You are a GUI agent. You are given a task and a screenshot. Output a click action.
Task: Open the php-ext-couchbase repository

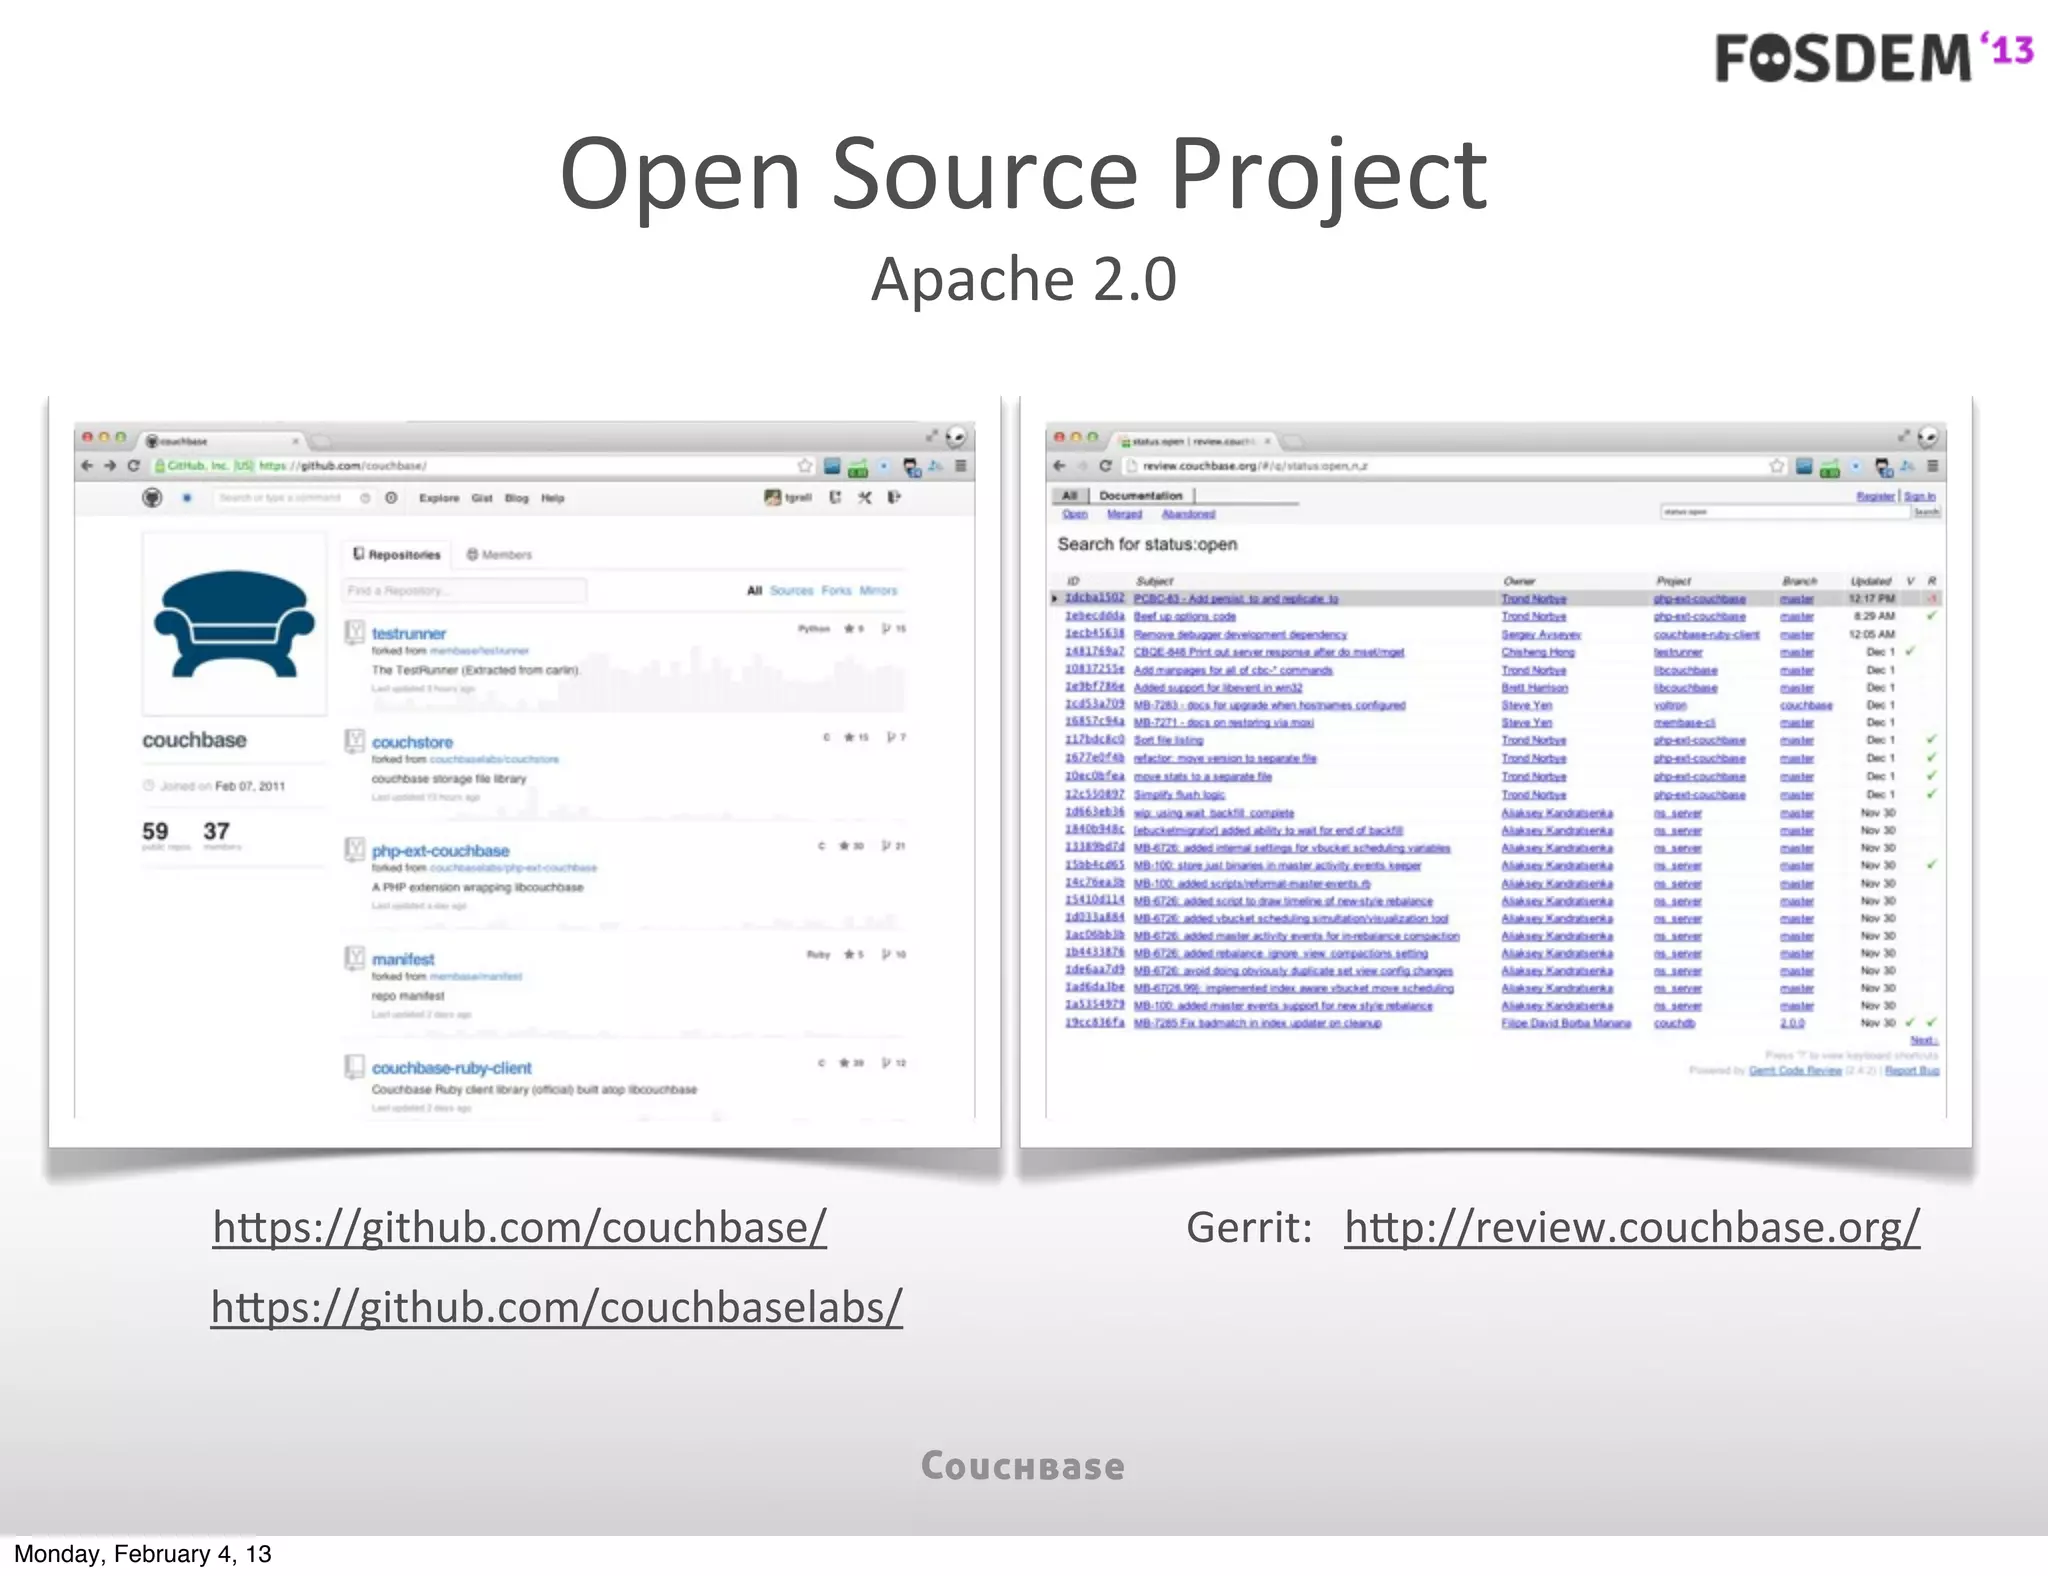[x=441, y=851]
